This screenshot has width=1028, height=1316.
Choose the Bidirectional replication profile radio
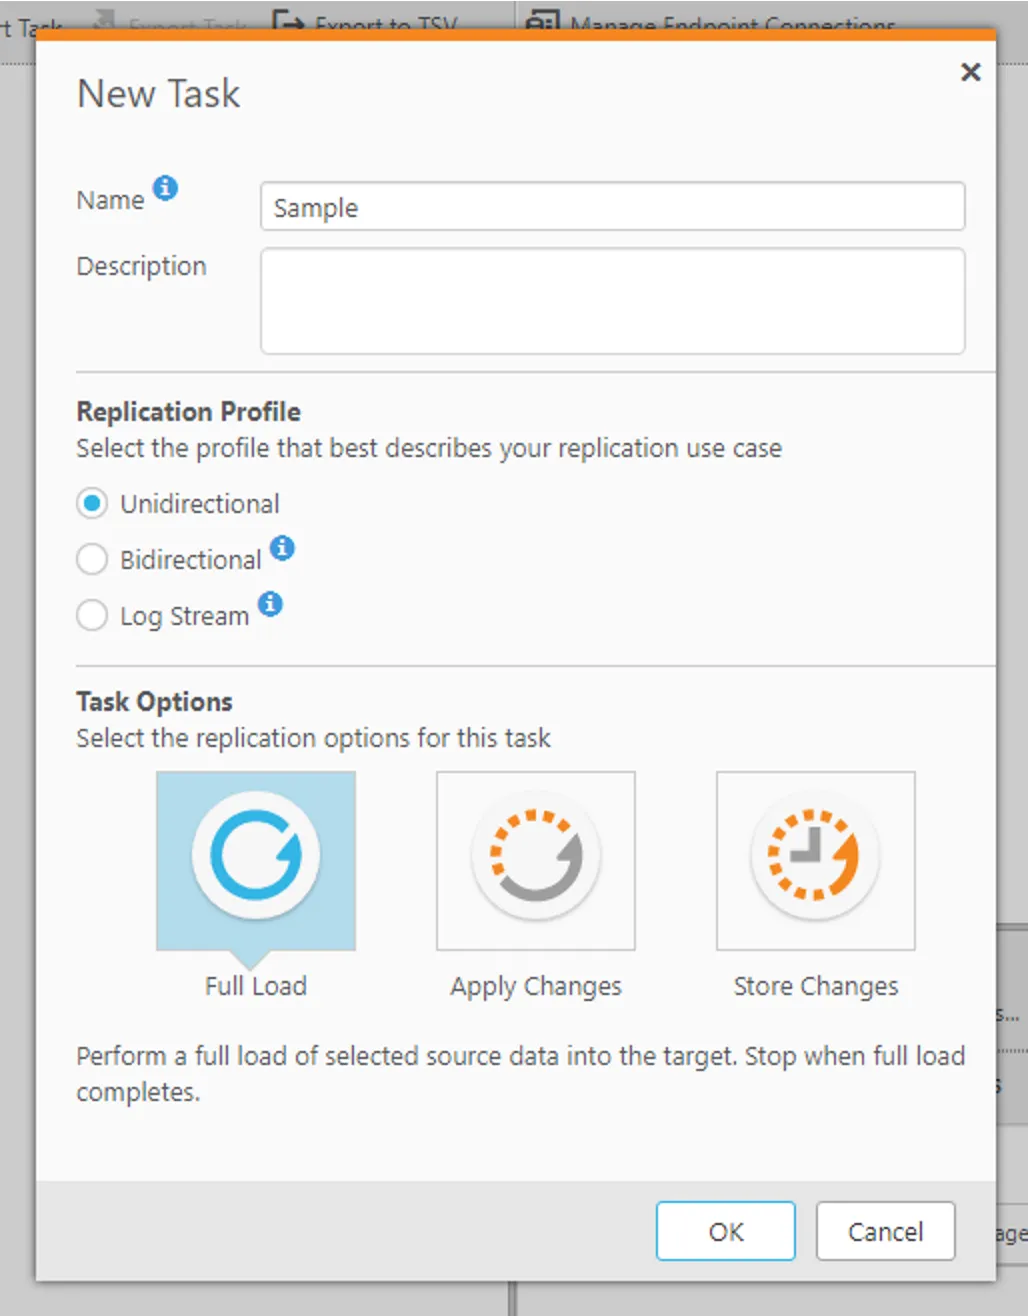tap(92, 560)
